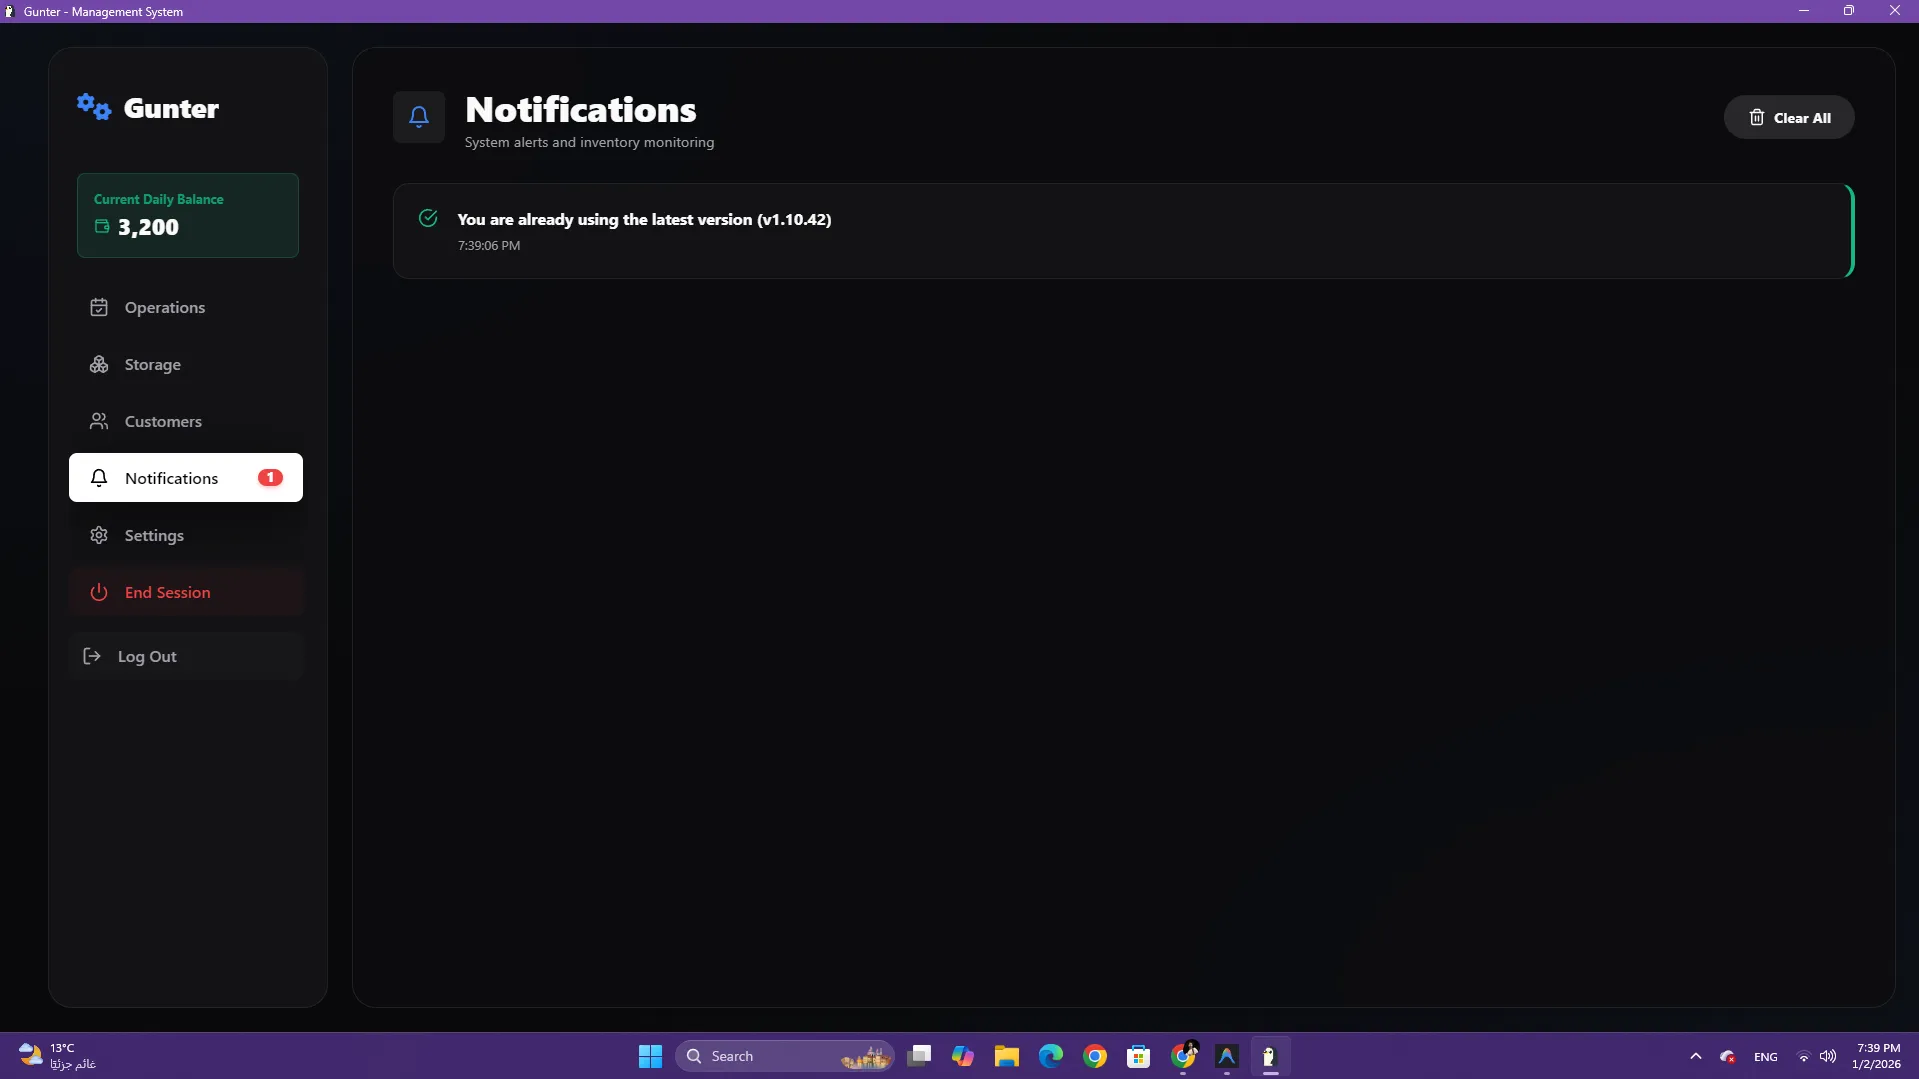This screenshot has width=1919, height=1079.
Task: Open the Storage section
Action: (x=186, y=364)
